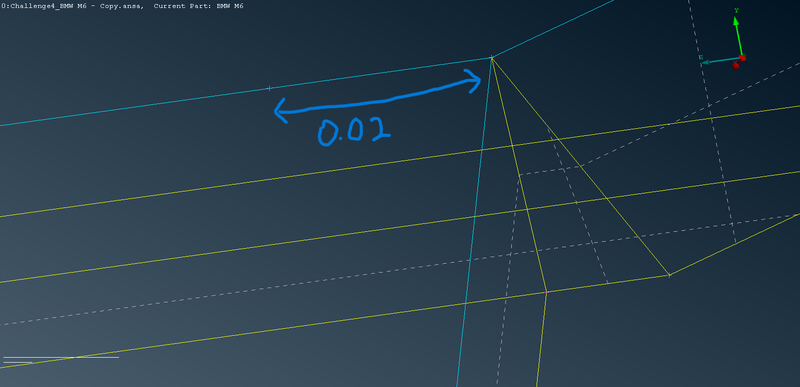Select the magenta hot point at lower right corner
This screenshot has width=800, height=387.
tap(669, 275)
